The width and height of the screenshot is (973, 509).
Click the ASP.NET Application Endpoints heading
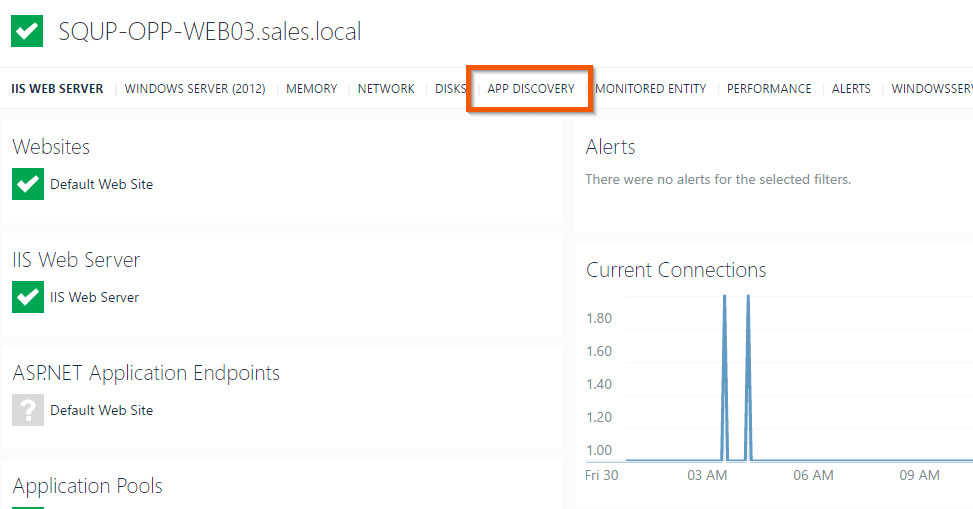(146, 373)
